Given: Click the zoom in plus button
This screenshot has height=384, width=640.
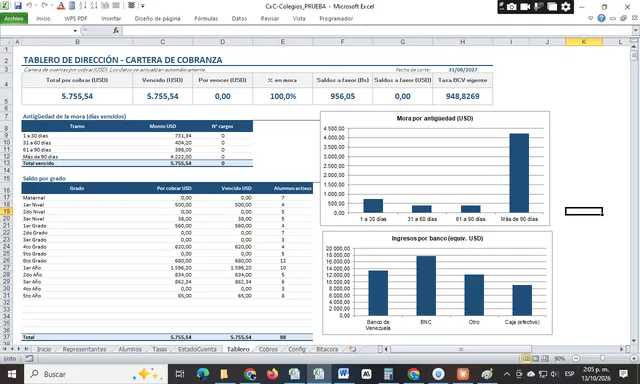Looking at the screenshot, I should pyautogui.click(x=634, y=358).
